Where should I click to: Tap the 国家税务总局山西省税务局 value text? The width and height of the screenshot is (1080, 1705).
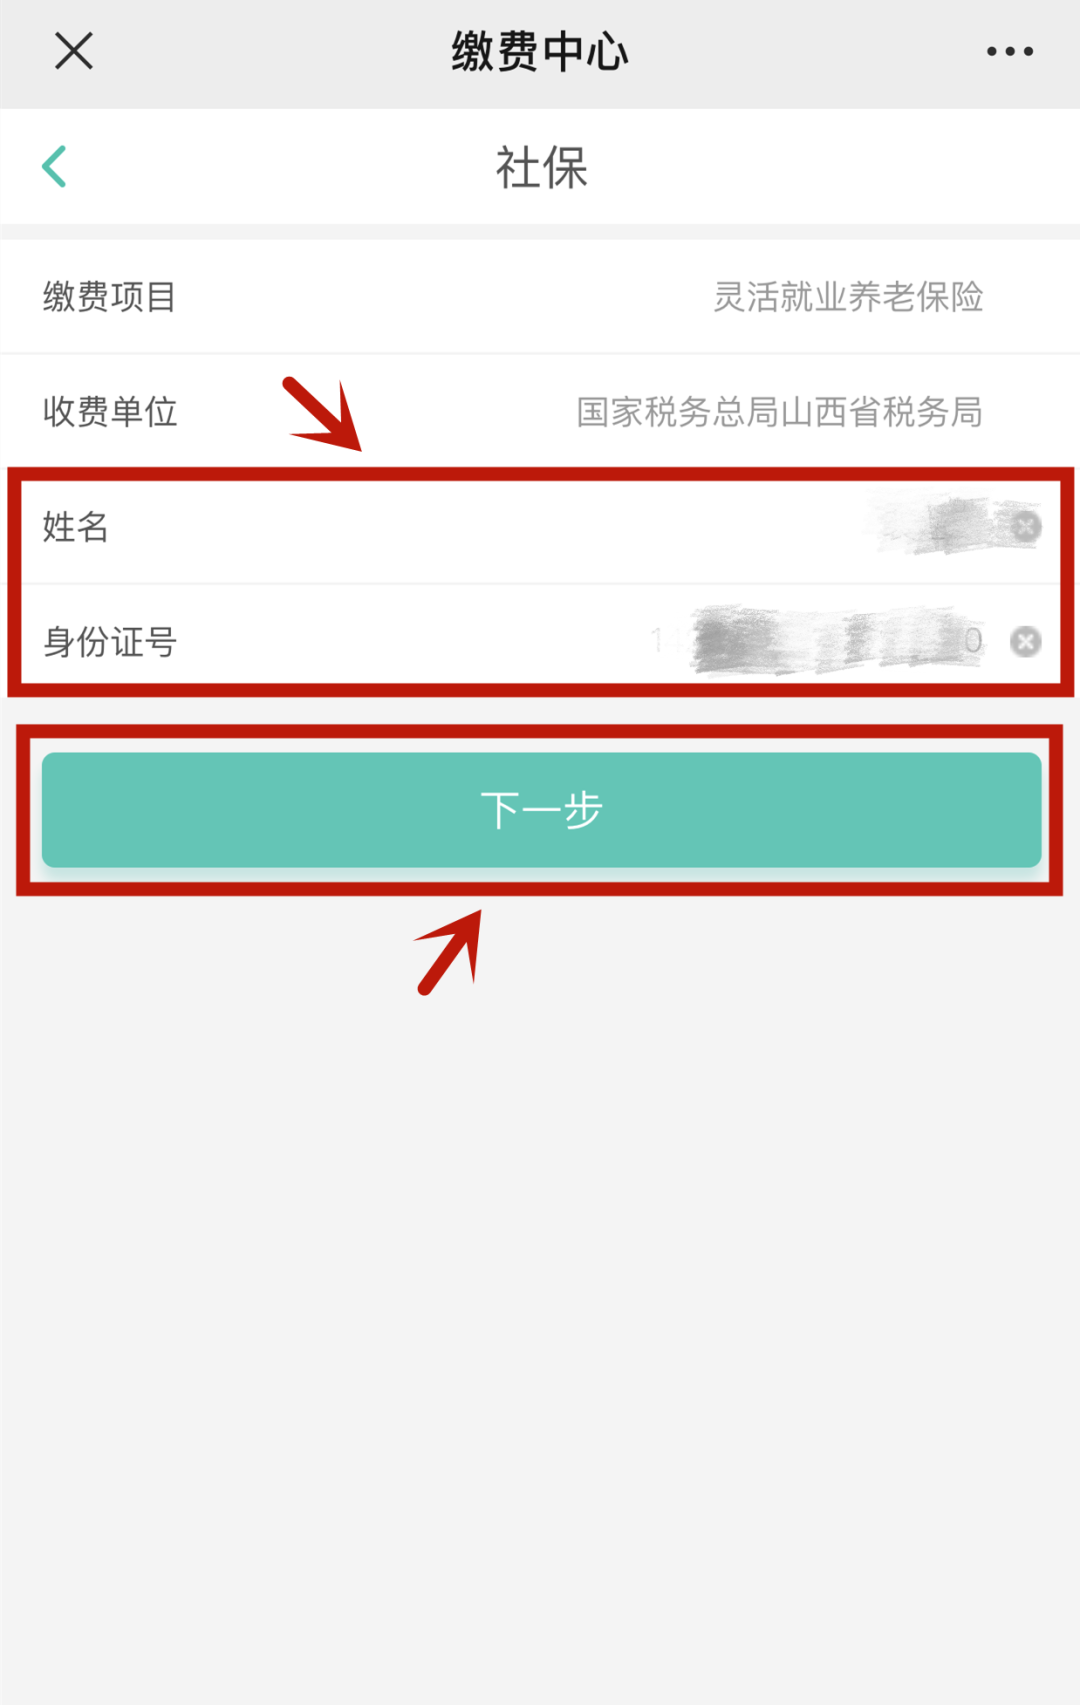pyautogui.click(x=780, y=412)
